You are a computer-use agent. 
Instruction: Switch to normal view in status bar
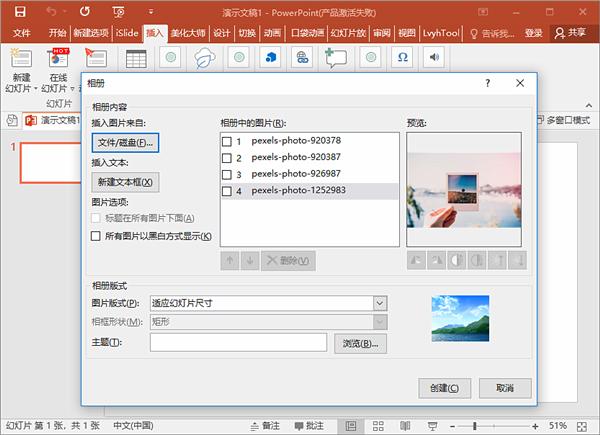tap(351, 426)
